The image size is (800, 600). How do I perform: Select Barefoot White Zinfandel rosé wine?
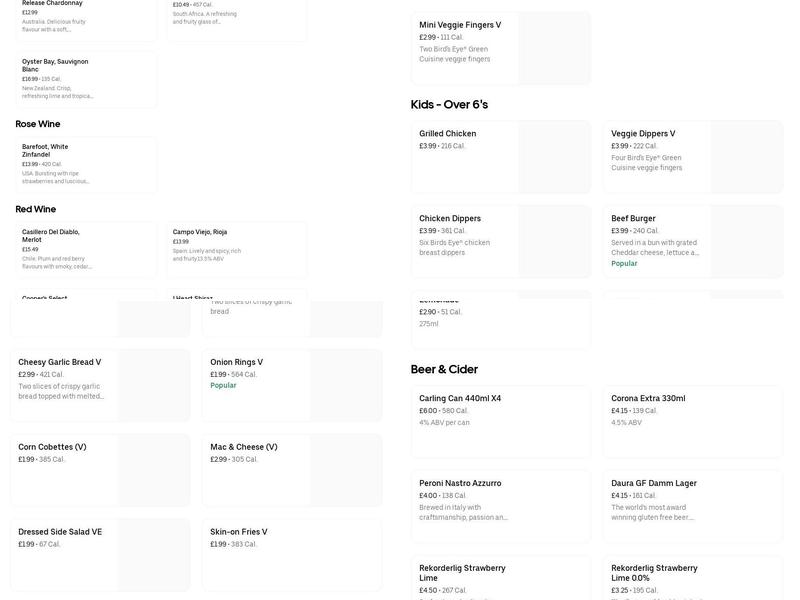click(86, 164)
